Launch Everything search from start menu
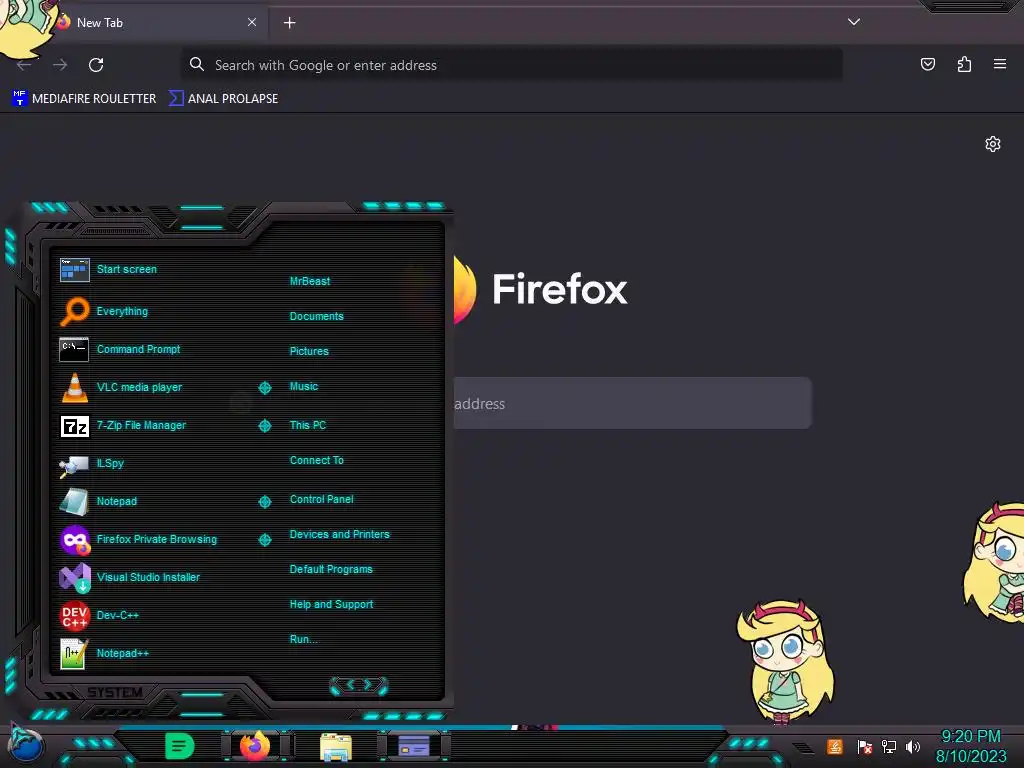Viewport: 1024px width, 768px height. [x=122, y=311]
